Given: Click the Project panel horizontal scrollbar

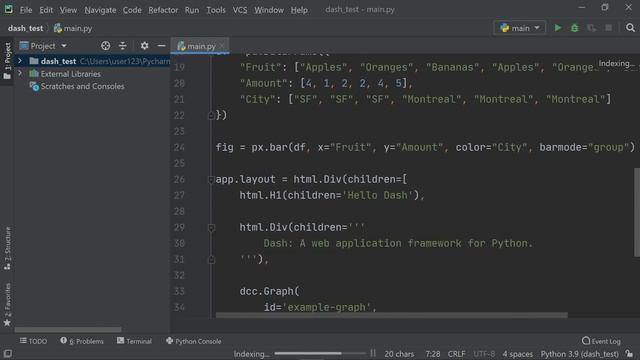Looking at the screenshot, I should tap(68, 329).
